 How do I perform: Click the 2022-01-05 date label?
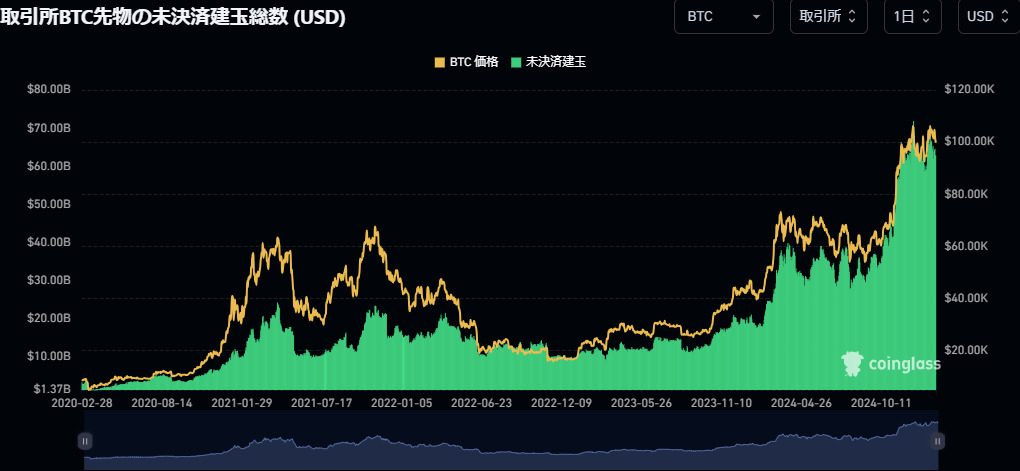click(401, 403)
